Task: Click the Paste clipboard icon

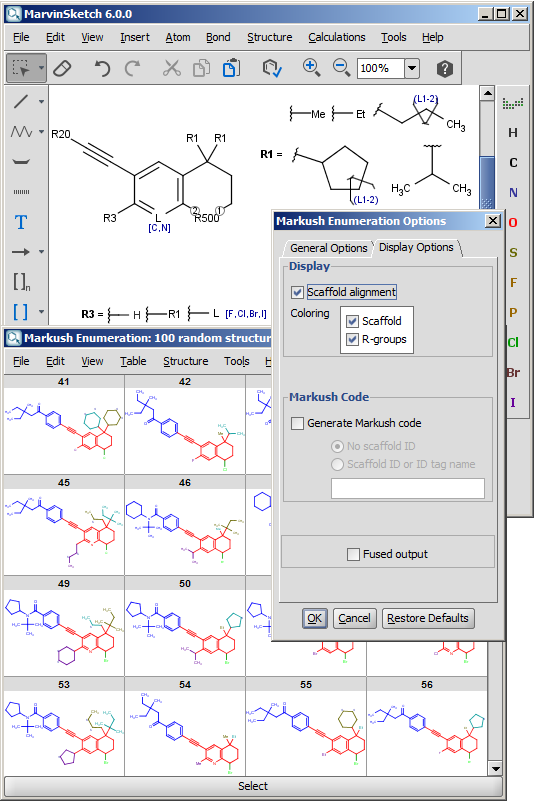Action: 231,68
